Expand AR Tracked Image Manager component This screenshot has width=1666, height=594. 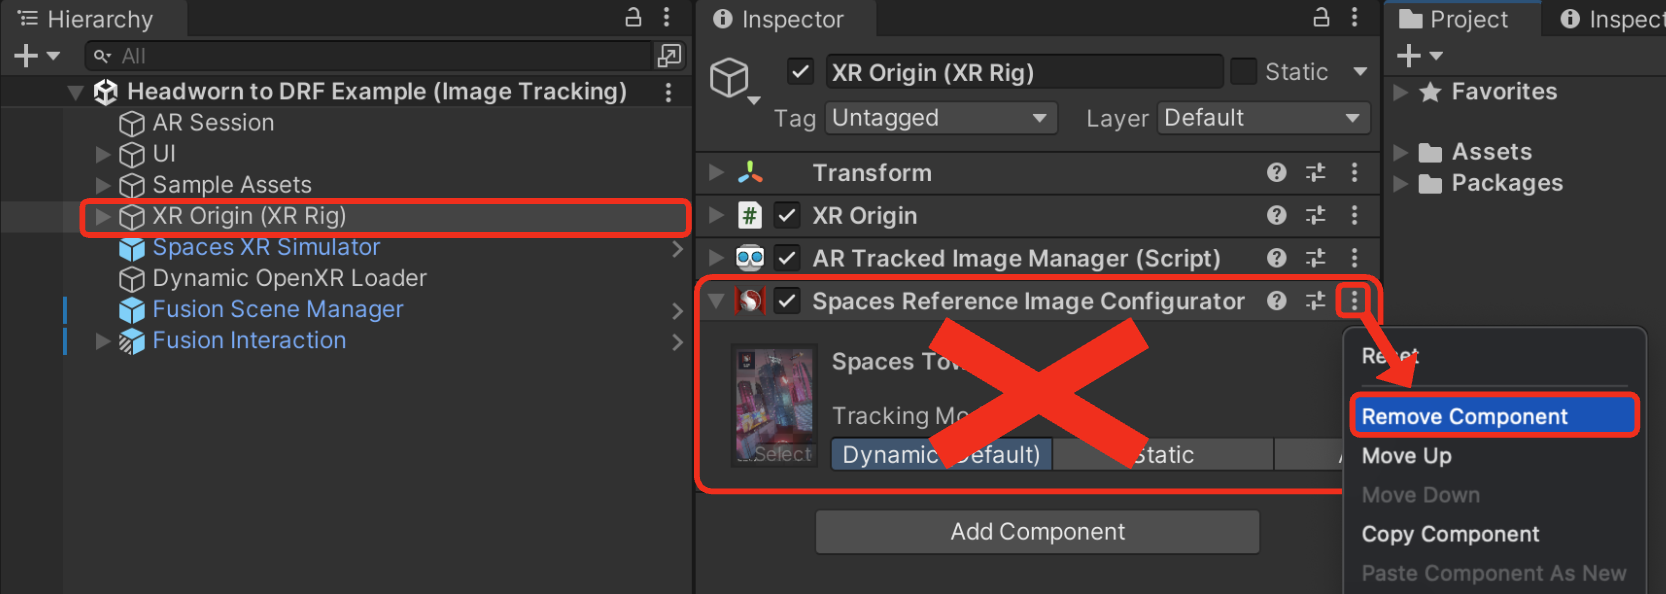(716, 258)
